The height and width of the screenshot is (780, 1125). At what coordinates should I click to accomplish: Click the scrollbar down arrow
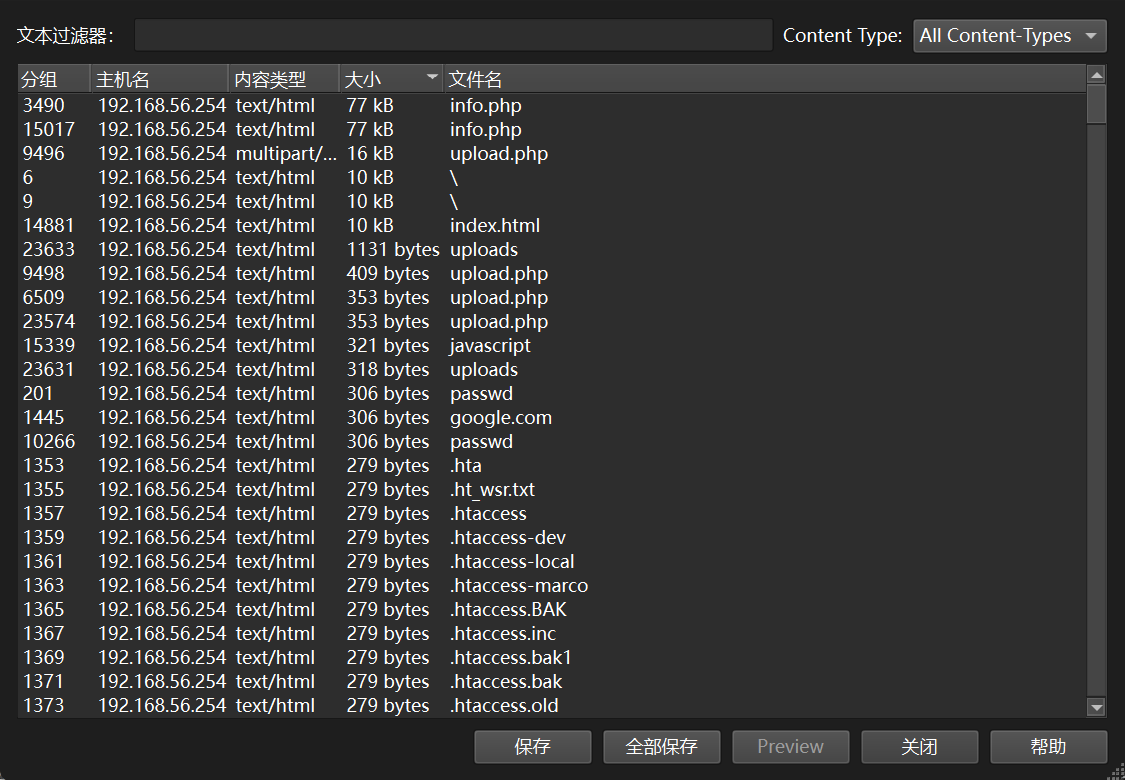[1096, 708]
